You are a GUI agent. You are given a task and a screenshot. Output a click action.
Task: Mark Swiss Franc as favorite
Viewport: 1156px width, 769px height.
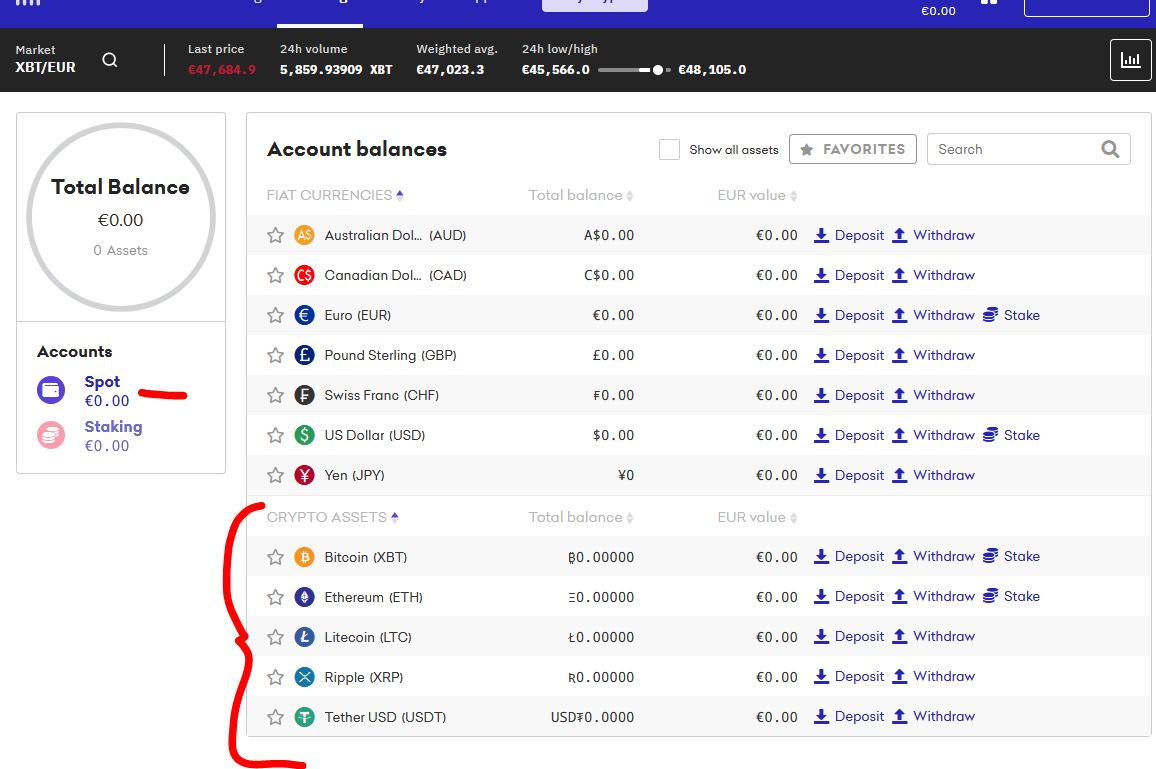point(276,395)
